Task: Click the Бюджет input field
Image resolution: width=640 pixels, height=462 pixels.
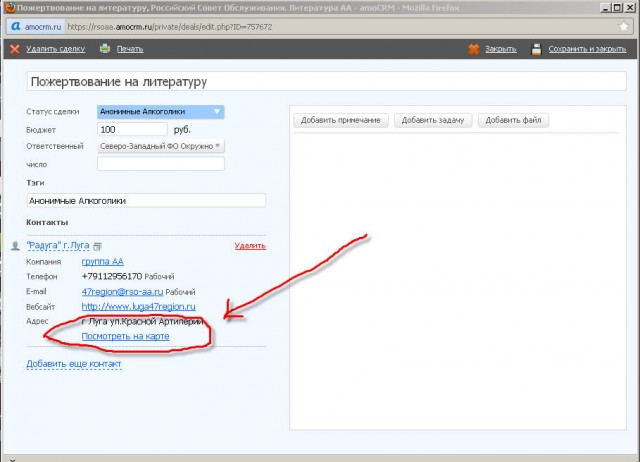Action: 132,129
